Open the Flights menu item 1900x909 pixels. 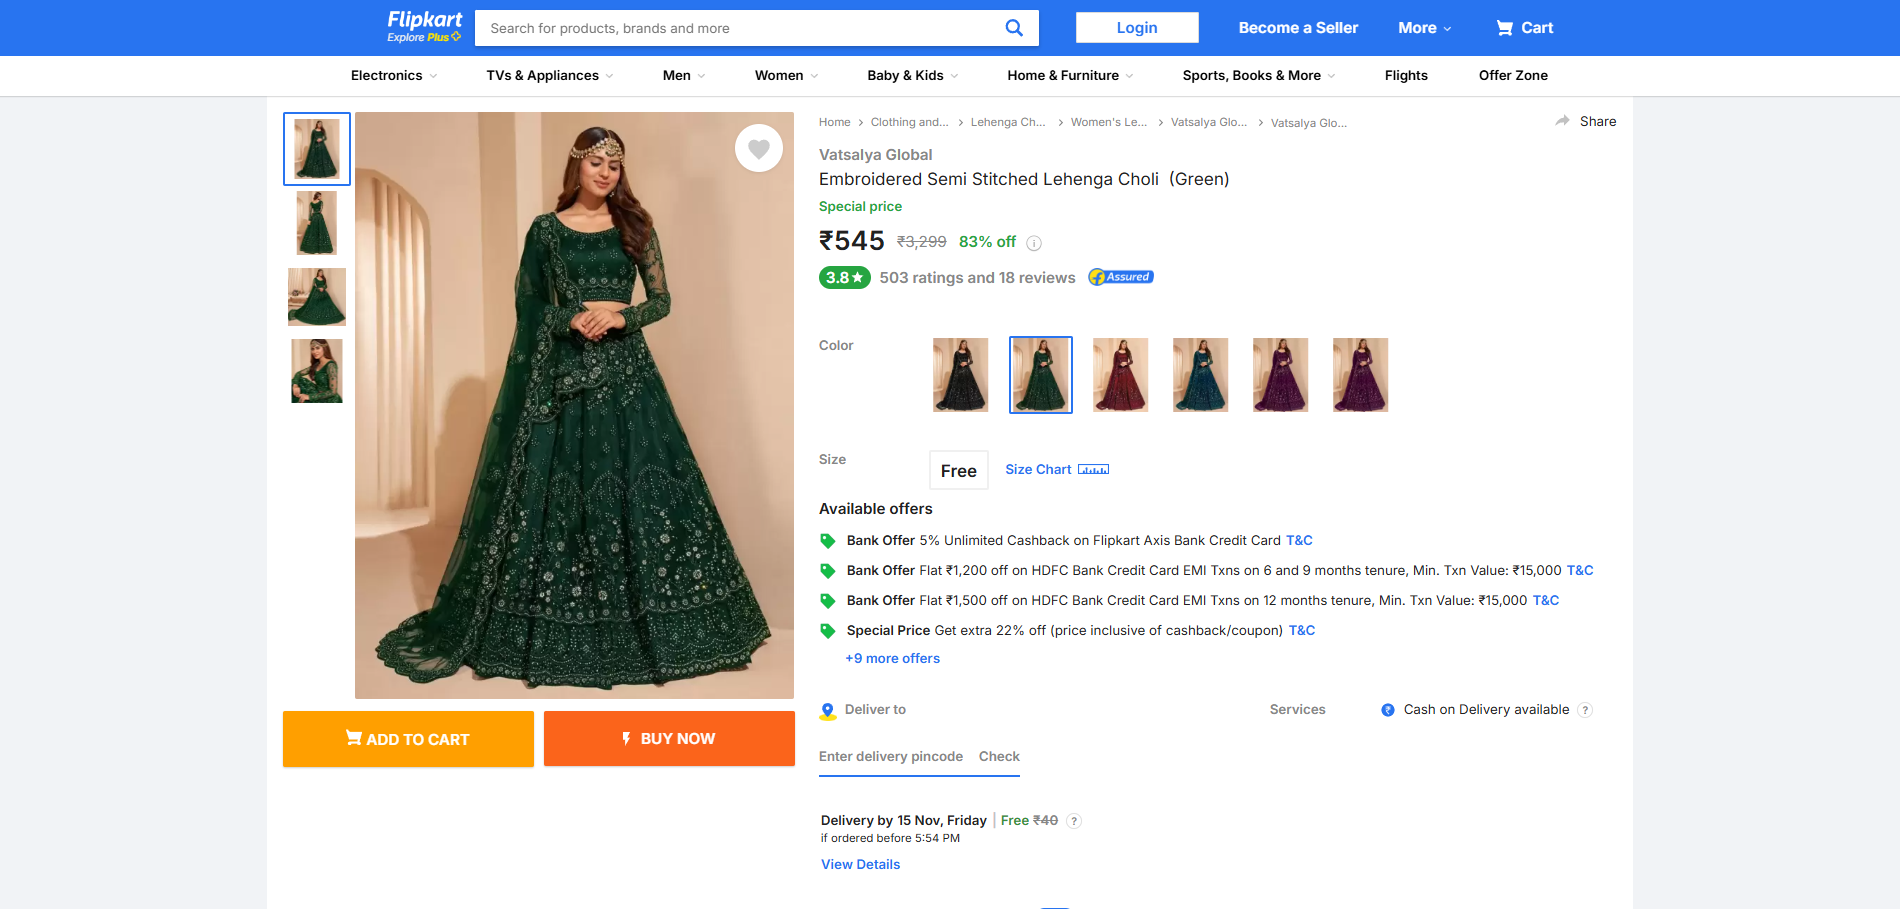coord(1406,76)
